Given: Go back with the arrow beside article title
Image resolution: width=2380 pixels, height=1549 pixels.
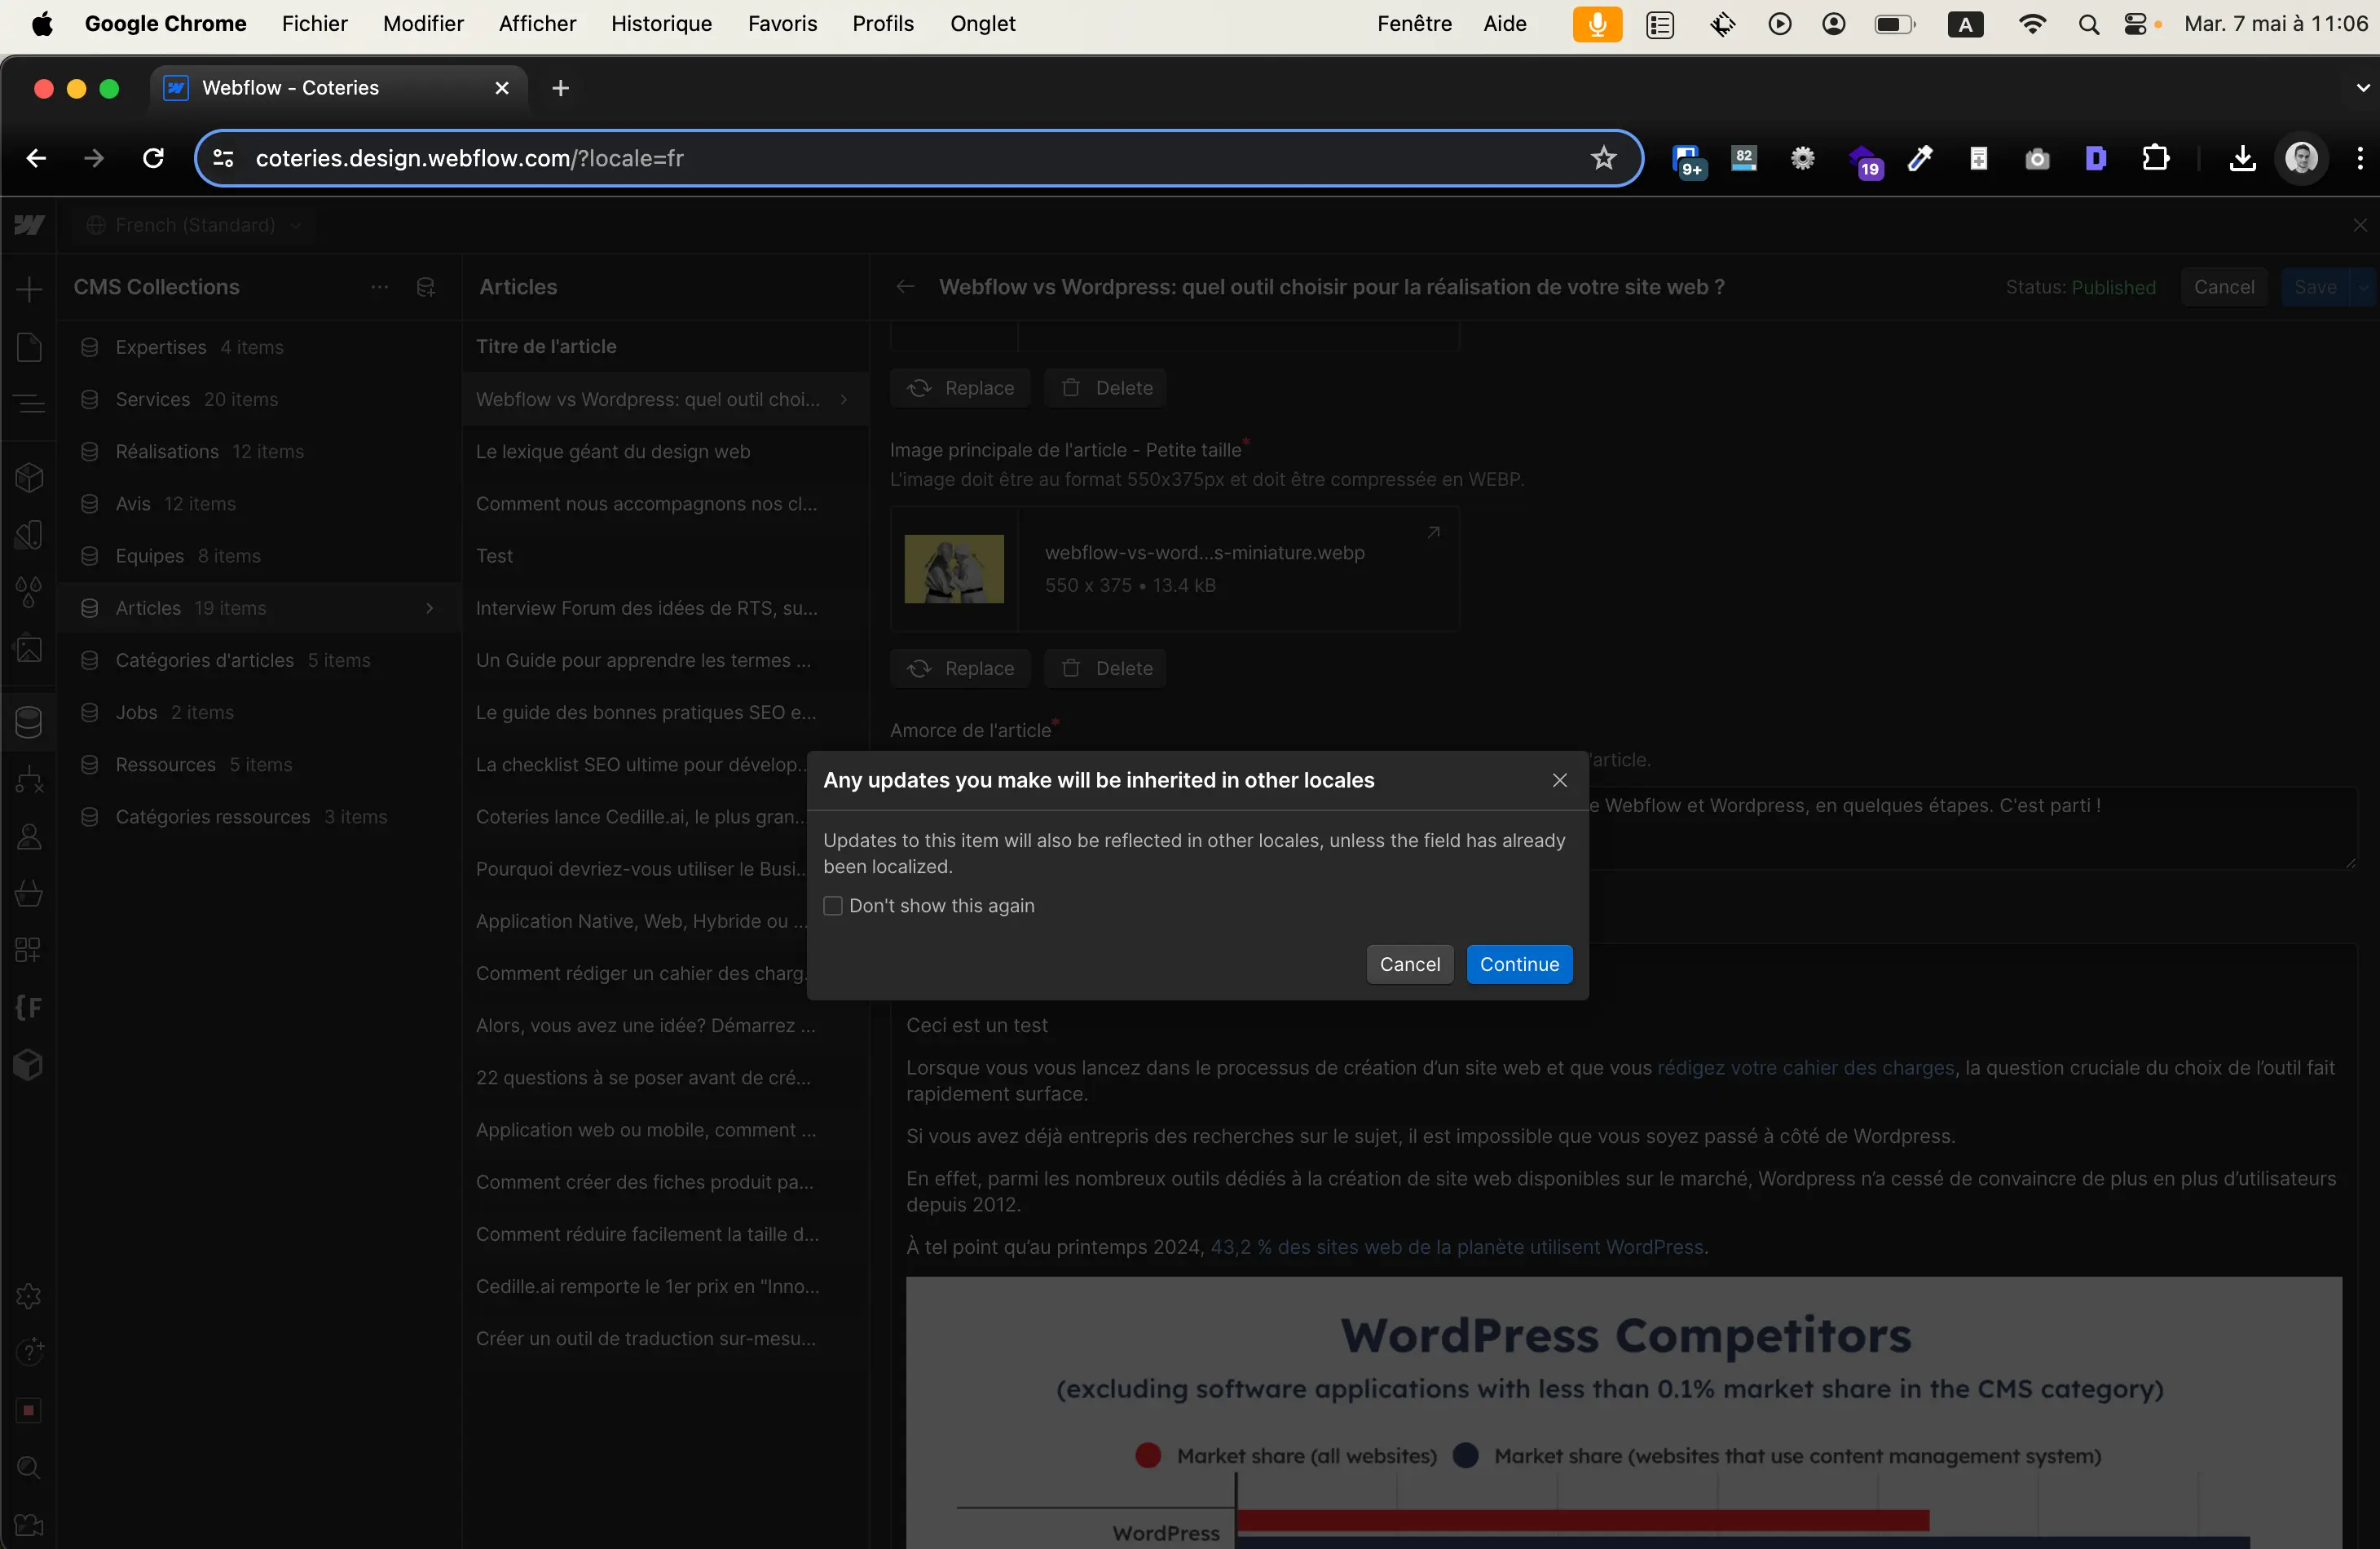Looking at the screenshot, I should pos(905,287).
